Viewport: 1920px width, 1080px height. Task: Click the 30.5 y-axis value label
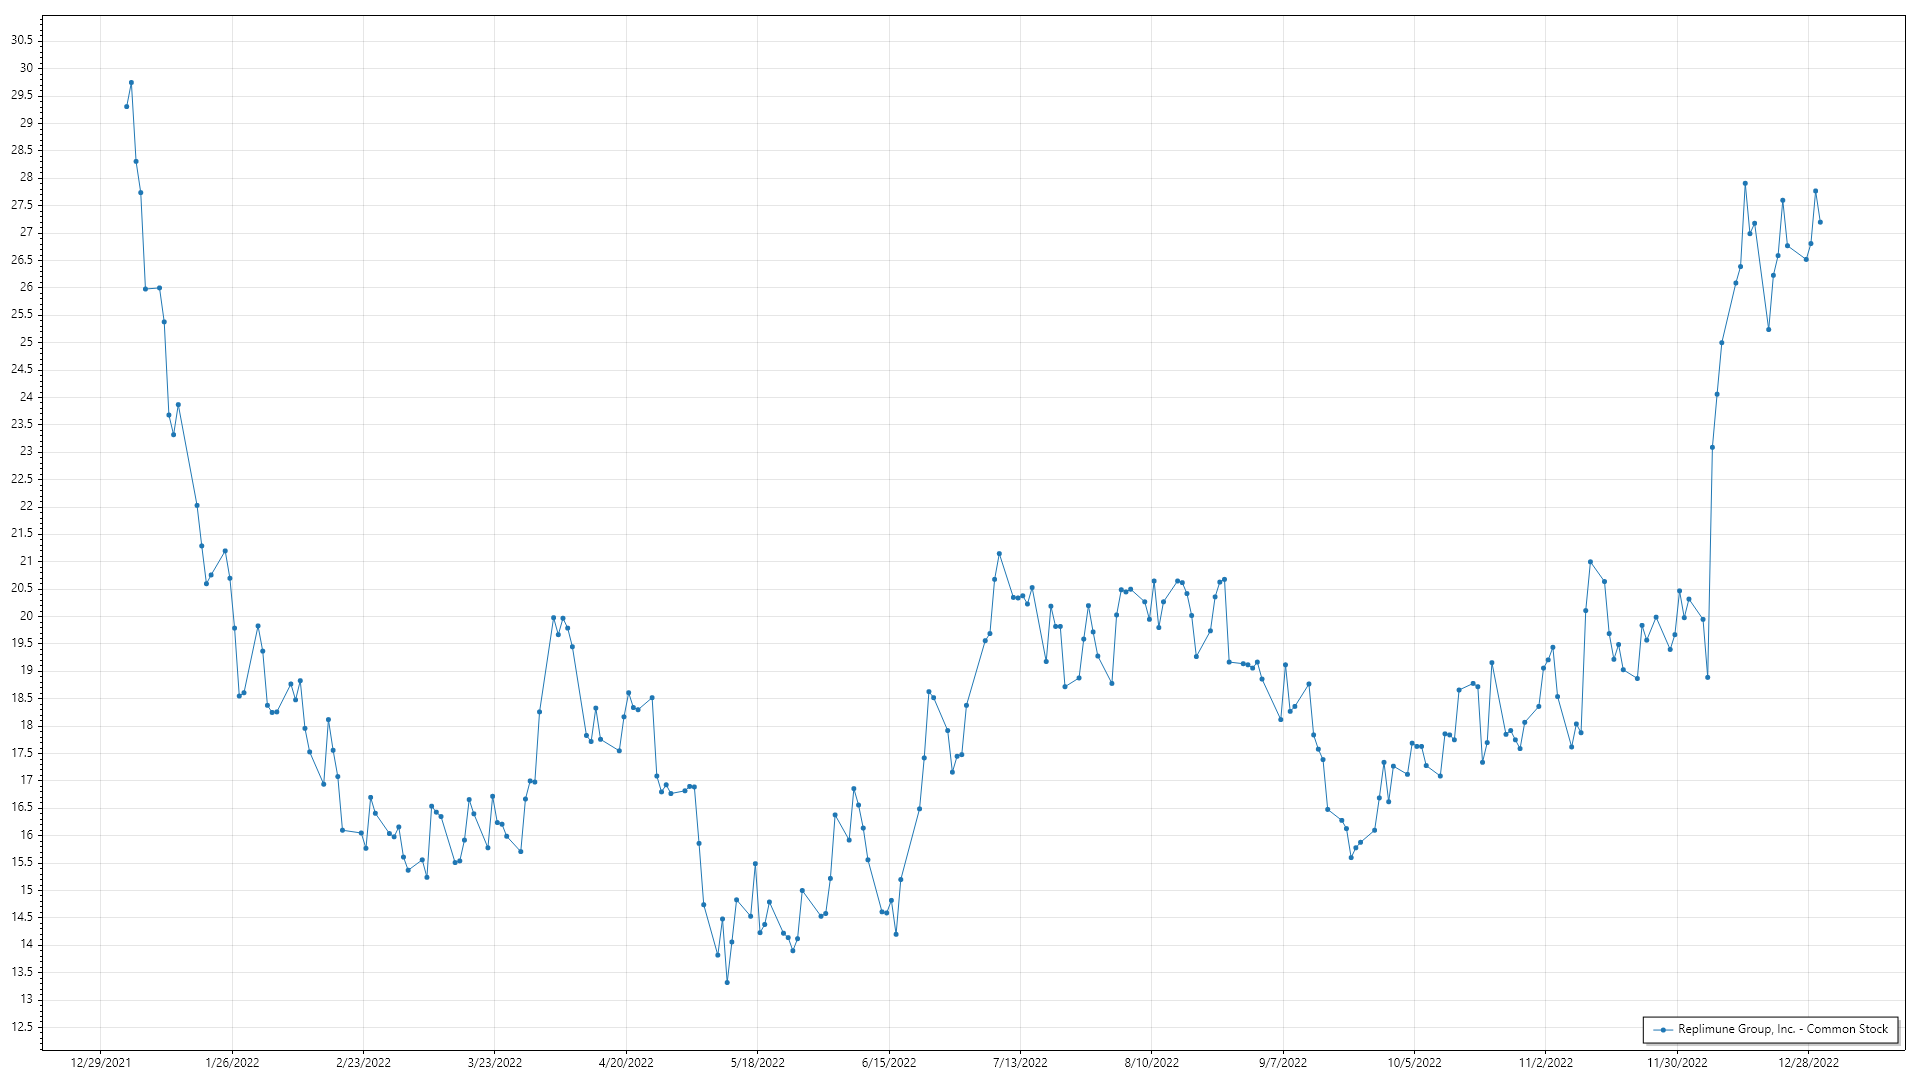click(21, 40)
